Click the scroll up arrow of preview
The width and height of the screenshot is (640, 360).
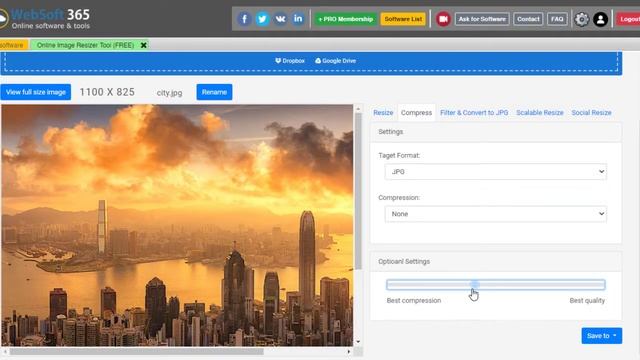358,109
